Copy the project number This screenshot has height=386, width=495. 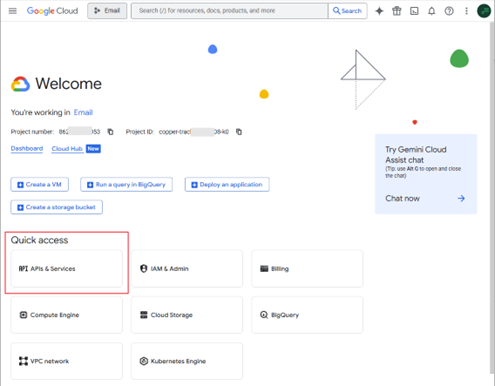tap(110, 132)
